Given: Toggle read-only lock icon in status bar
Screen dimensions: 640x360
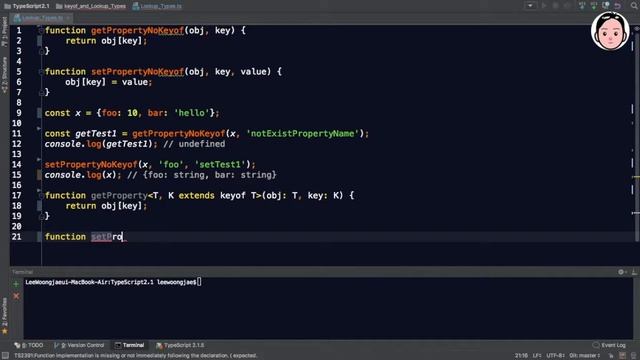Looking at the screenshot, I should [x=611, y=356].
